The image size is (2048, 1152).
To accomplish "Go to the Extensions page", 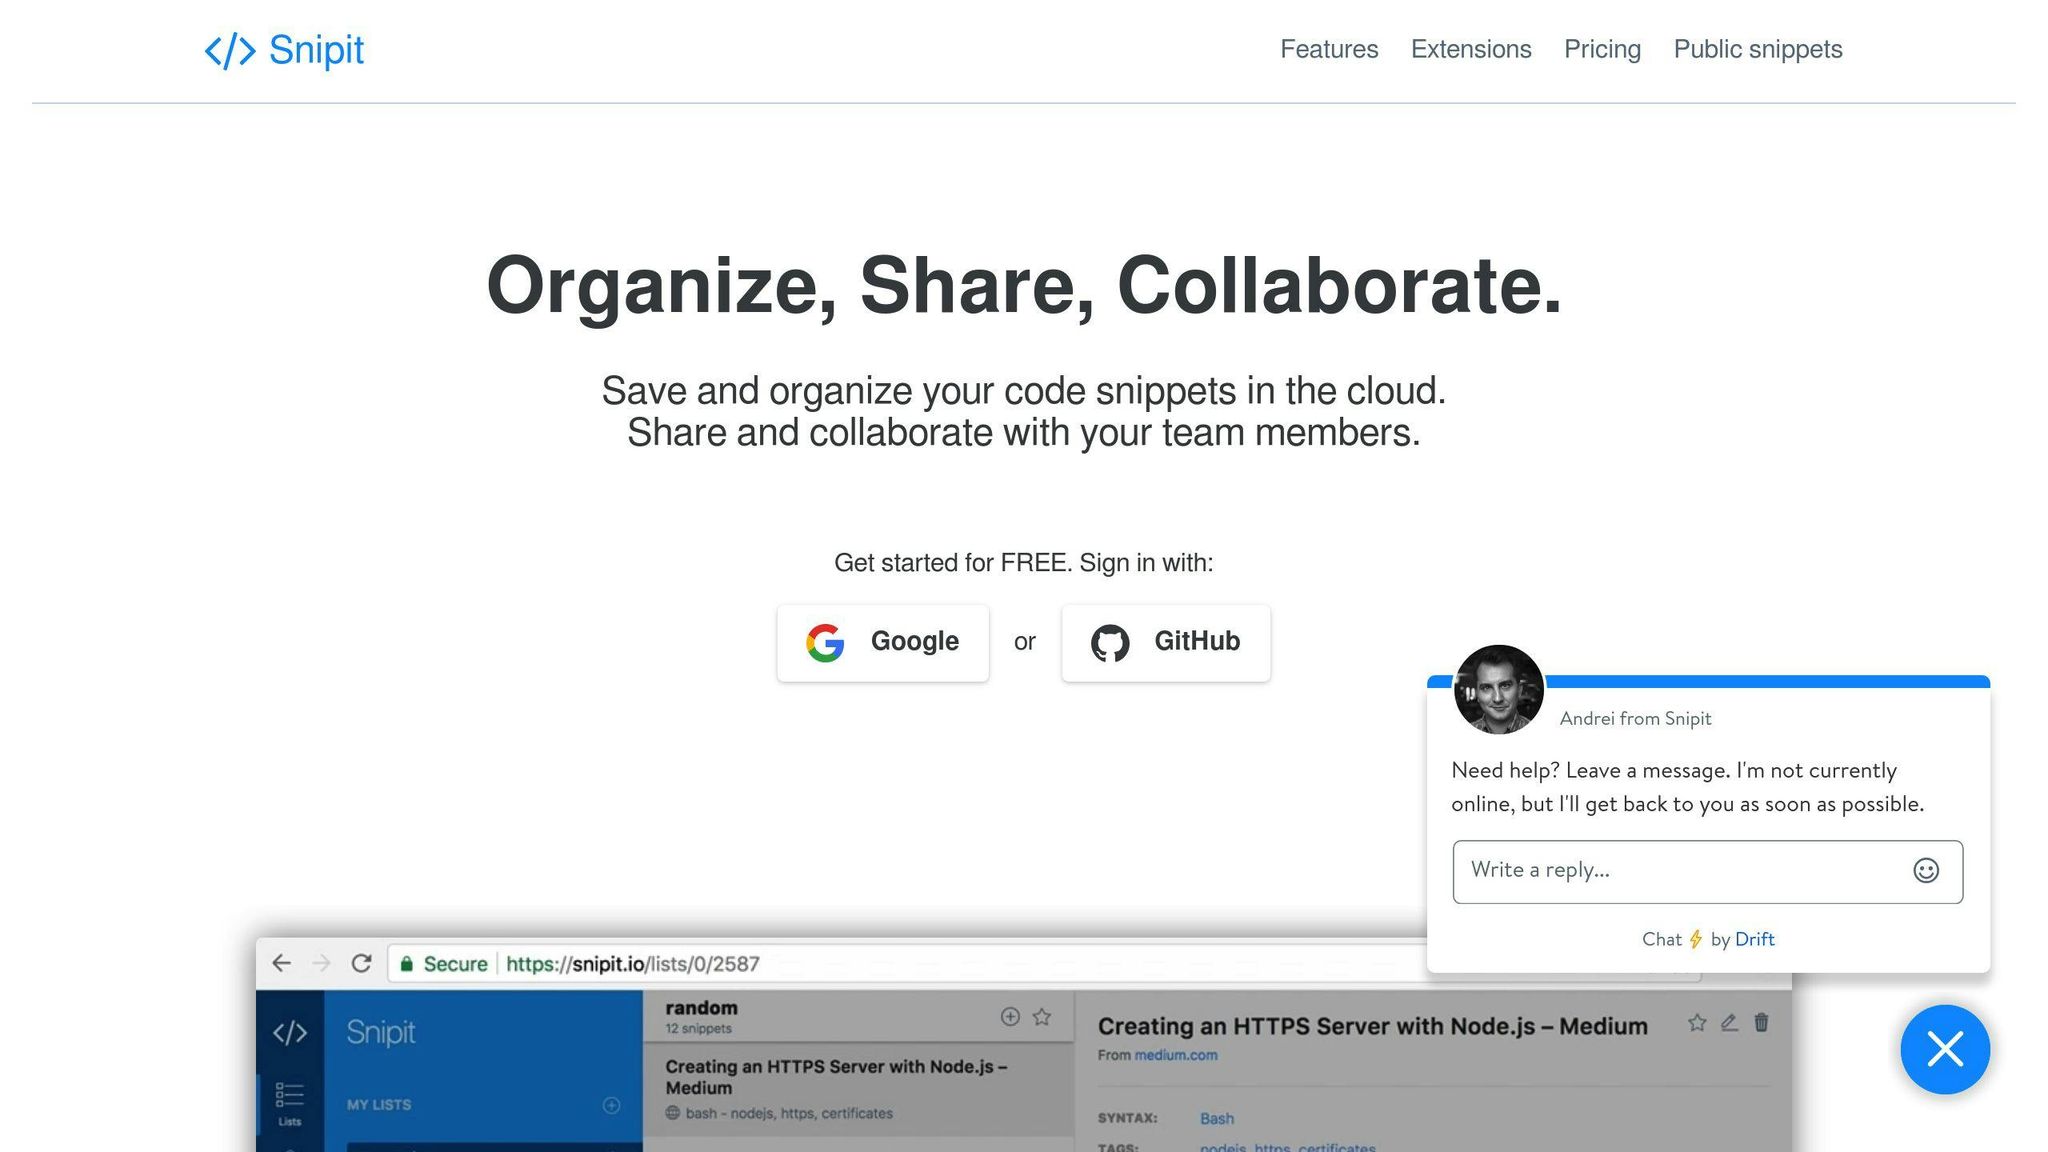I will (1471, 49).
